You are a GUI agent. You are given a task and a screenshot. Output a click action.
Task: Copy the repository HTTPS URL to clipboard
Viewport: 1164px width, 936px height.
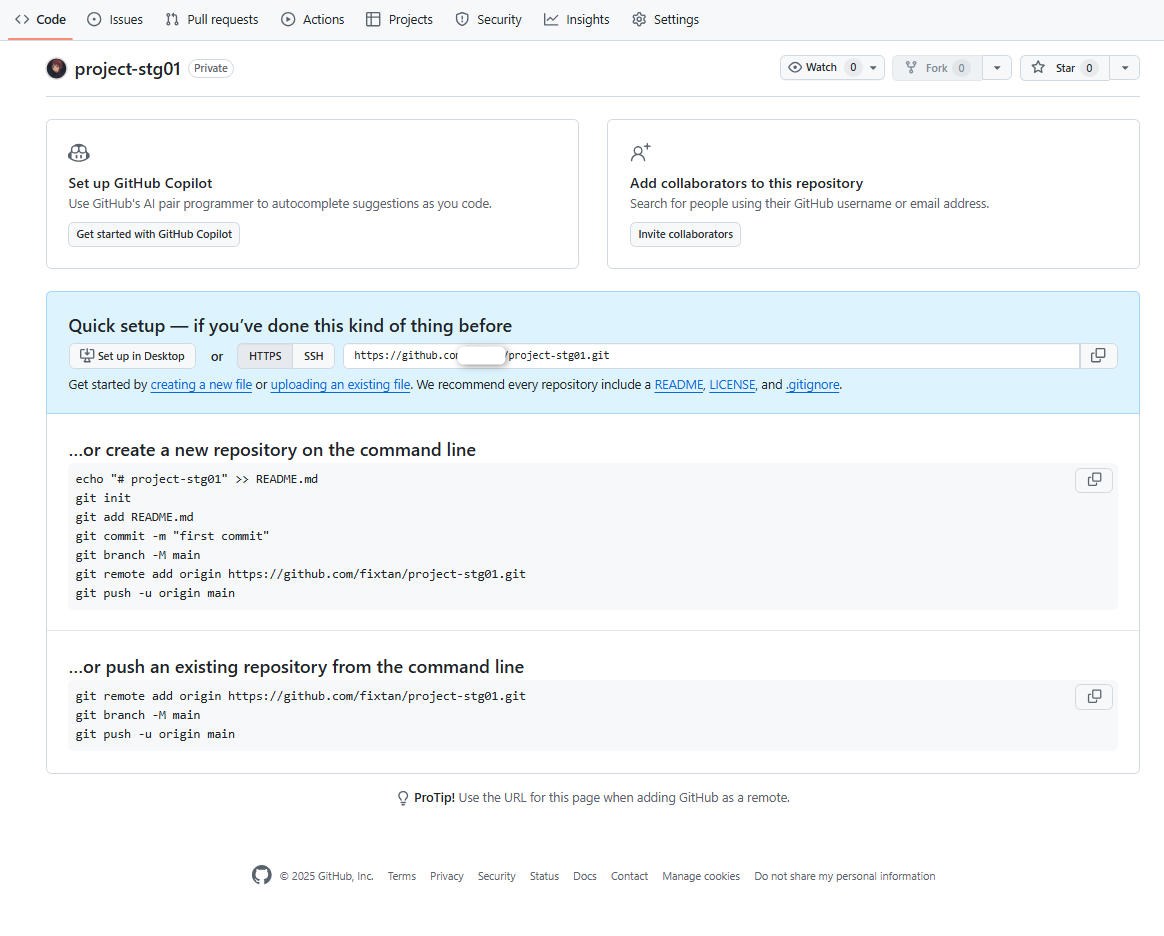pyautogui.click(x=1098, y=356)
